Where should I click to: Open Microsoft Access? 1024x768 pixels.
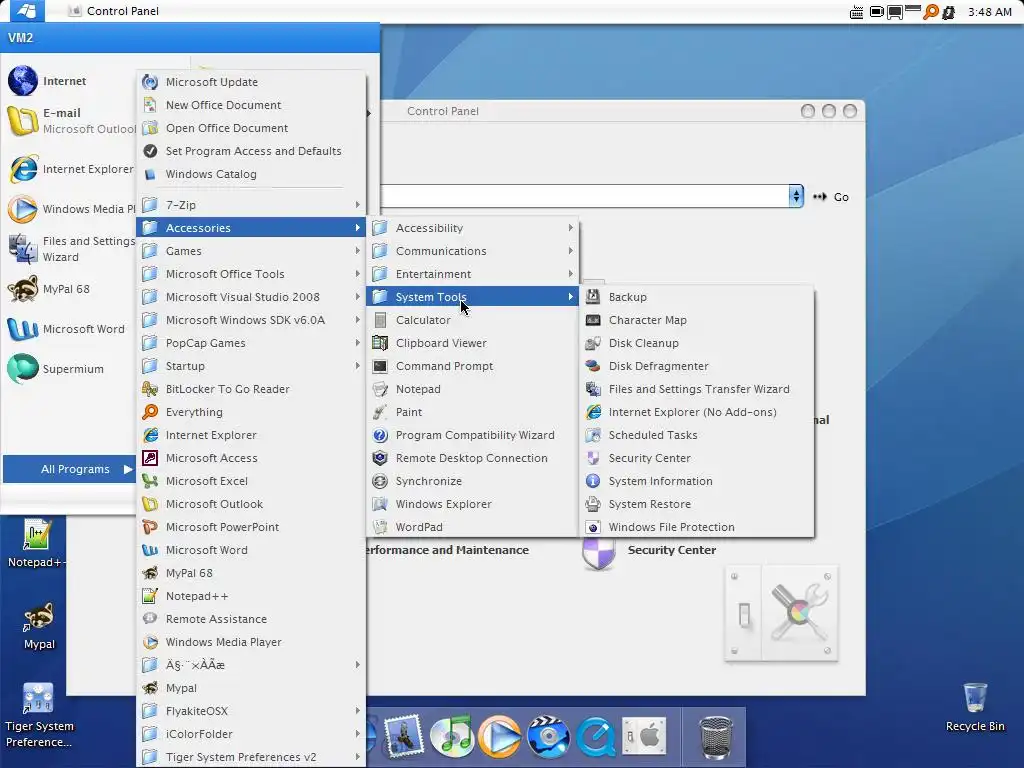click(x=251, y=458)
